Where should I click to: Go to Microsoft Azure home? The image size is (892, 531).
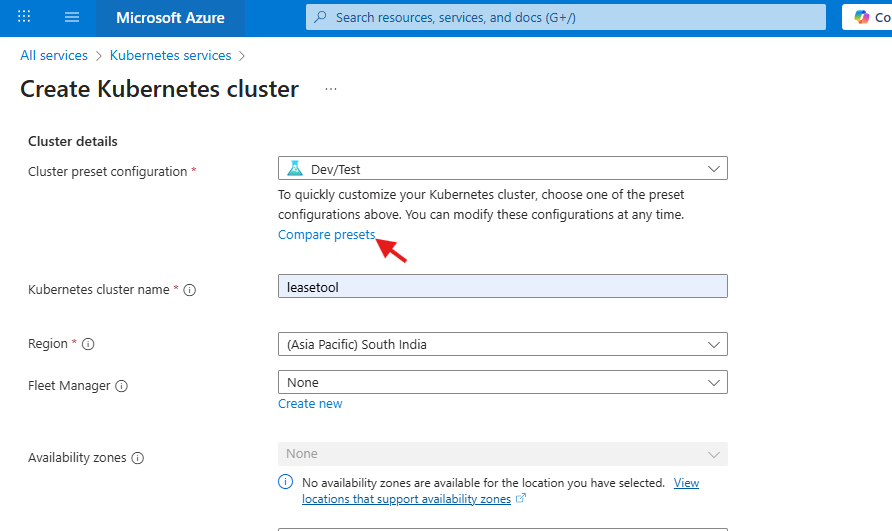click(x=170, y=18)
